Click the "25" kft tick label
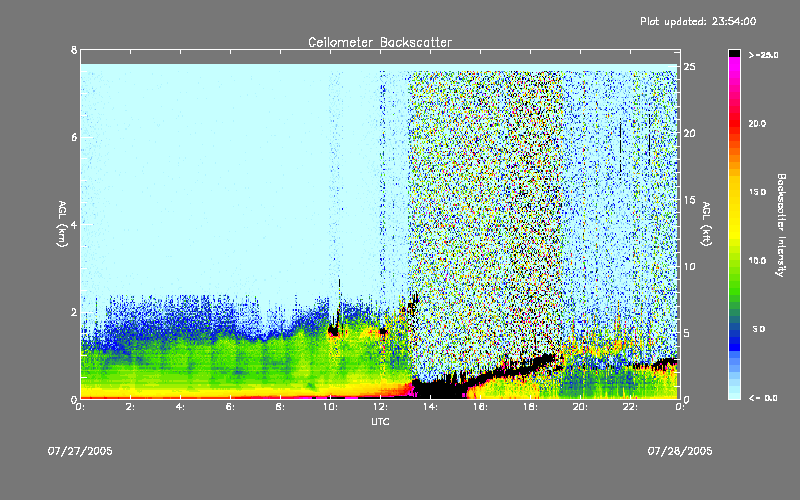Viewport: 800px width, 500px height. click(x=690, y=67)
